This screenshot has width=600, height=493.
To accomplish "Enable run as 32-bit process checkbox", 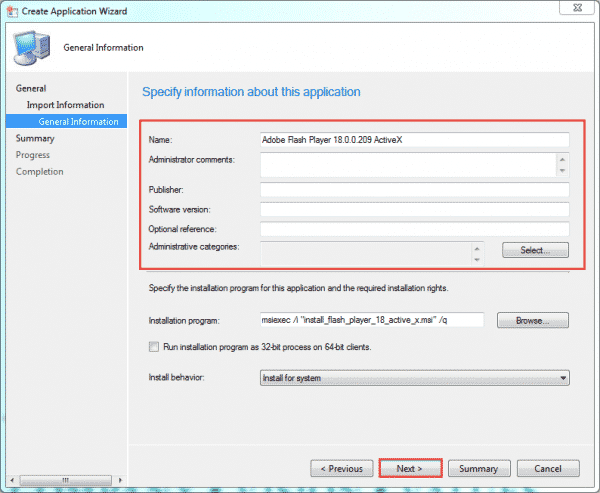I will coord(154,347).
